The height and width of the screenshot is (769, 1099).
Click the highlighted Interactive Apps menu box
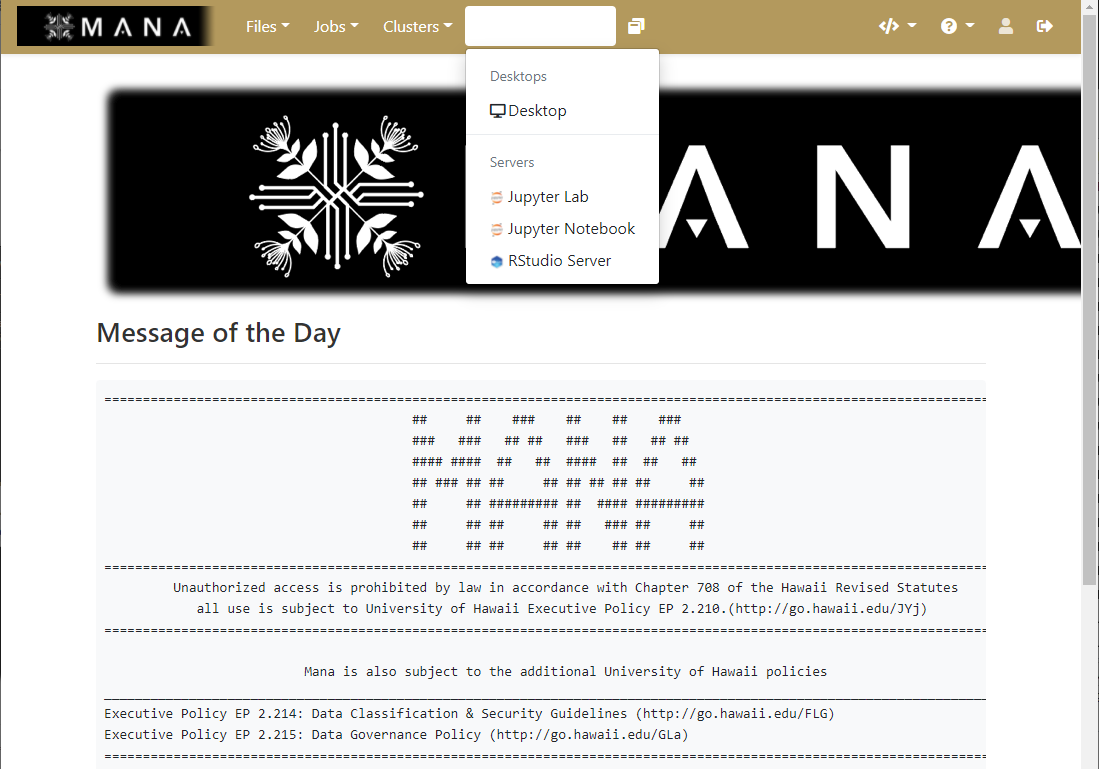(540, 27)
